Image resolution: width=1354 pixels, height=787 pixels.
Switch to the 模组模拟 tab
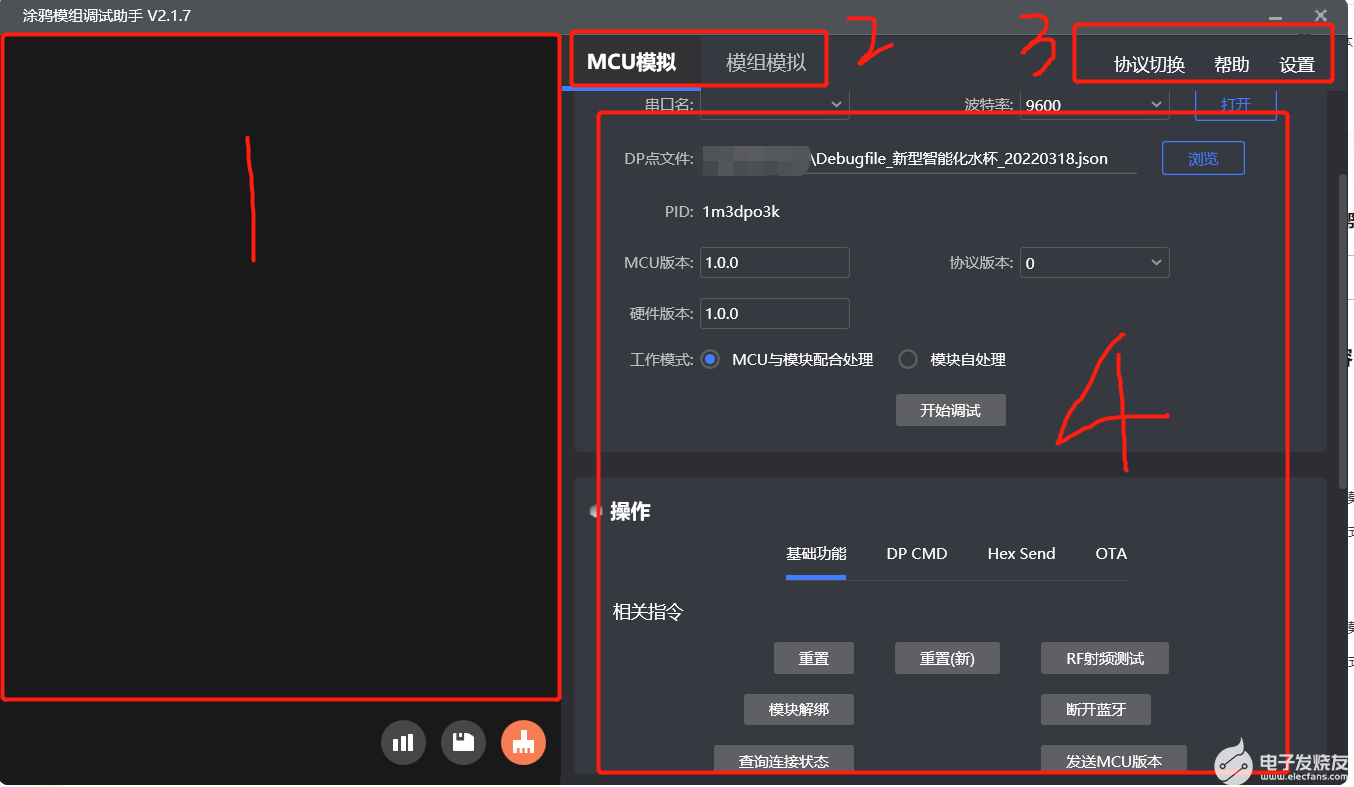point(766,62)
